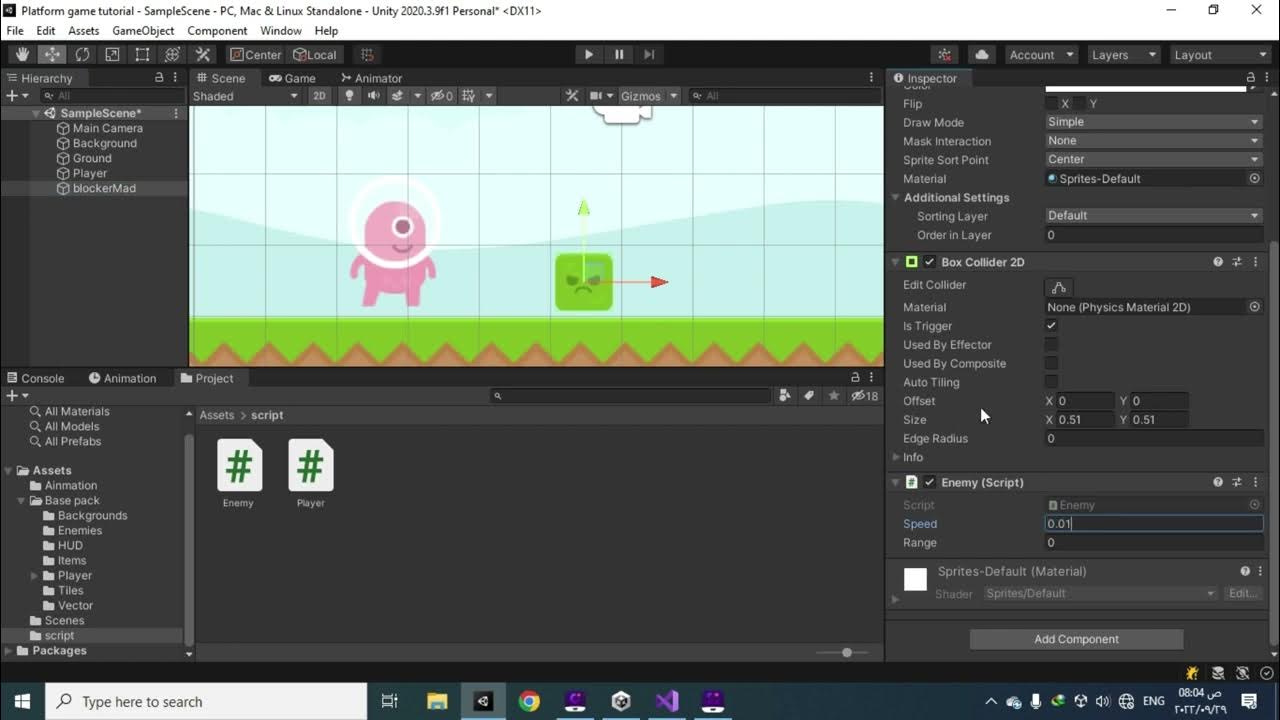Click search by label icon in Project
Screen dimensions: 1280x720
809,396
